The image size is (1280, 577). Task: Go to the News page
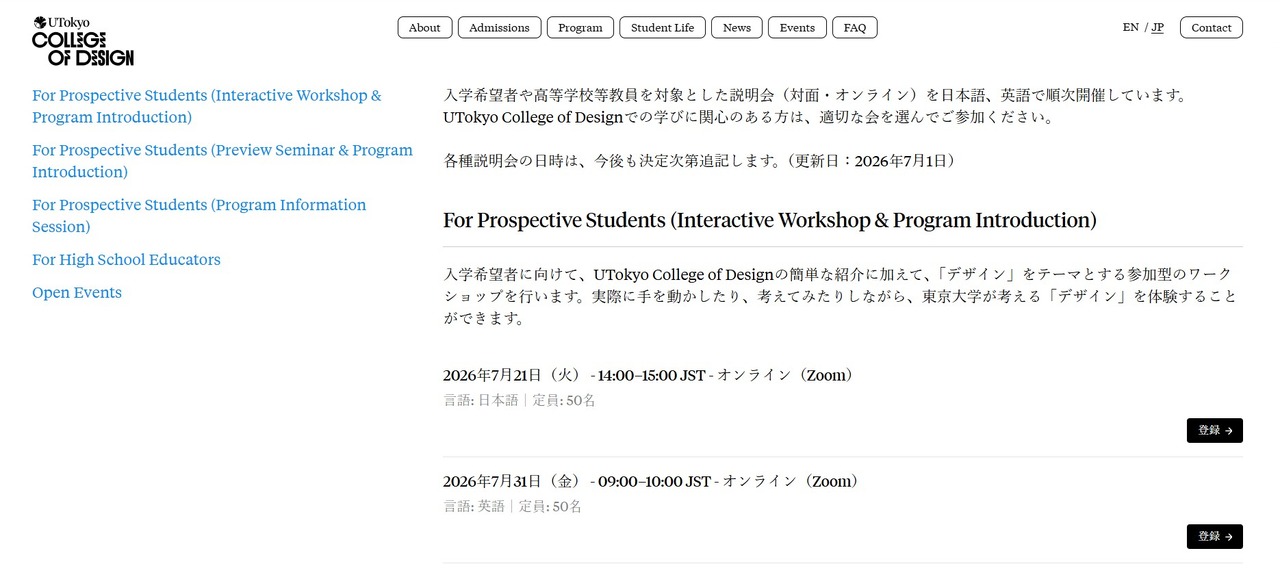pyautogui.click(x=737, y=28)
